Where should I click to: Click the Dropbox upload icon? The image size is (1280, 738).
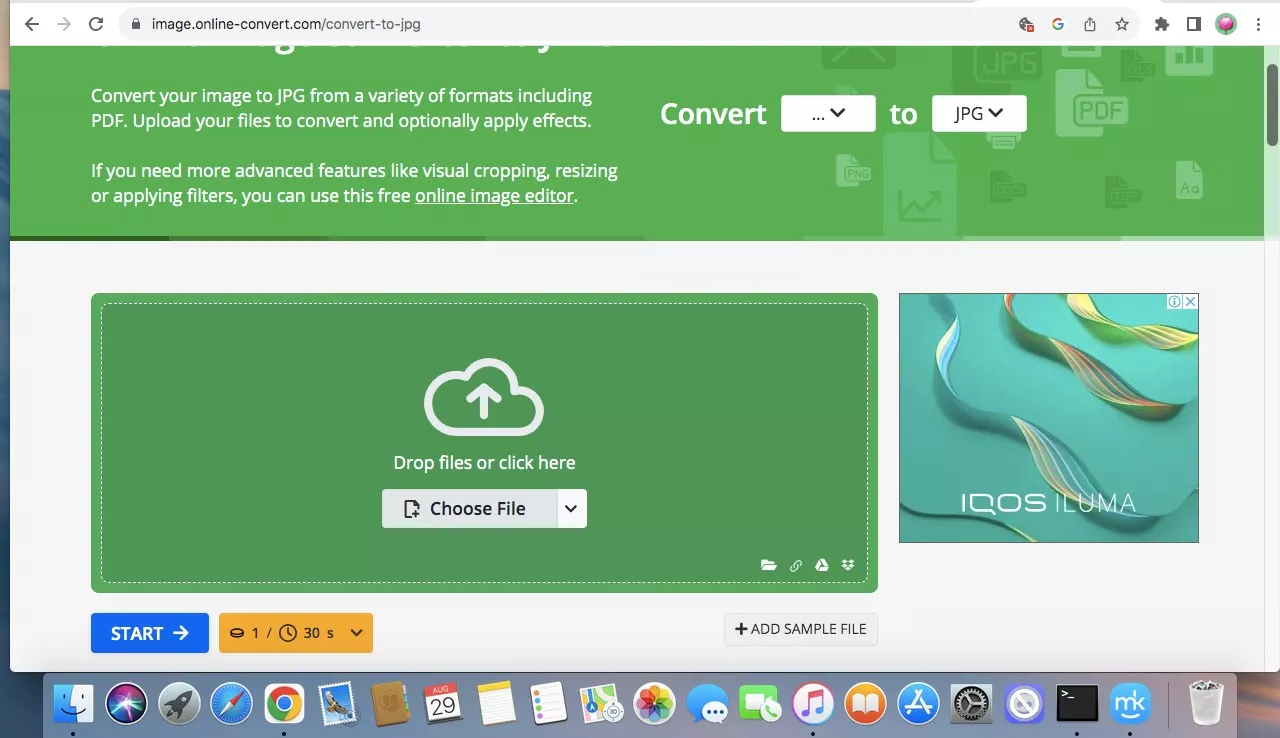848,565
